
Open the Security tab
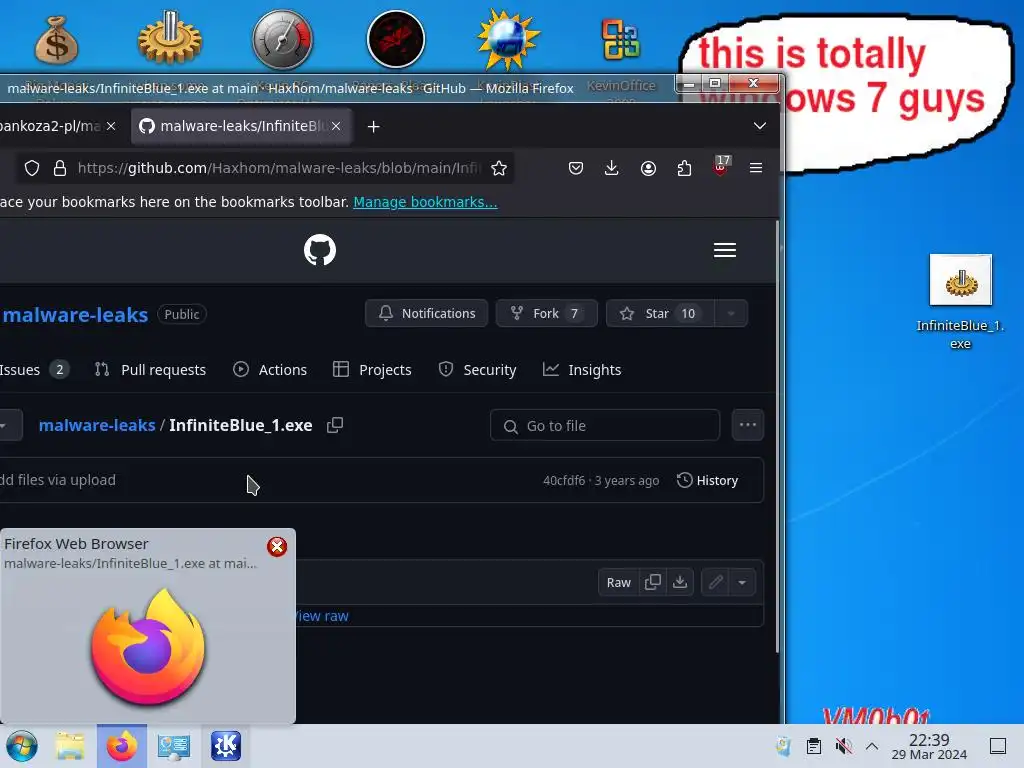click(x=477, y=370)
